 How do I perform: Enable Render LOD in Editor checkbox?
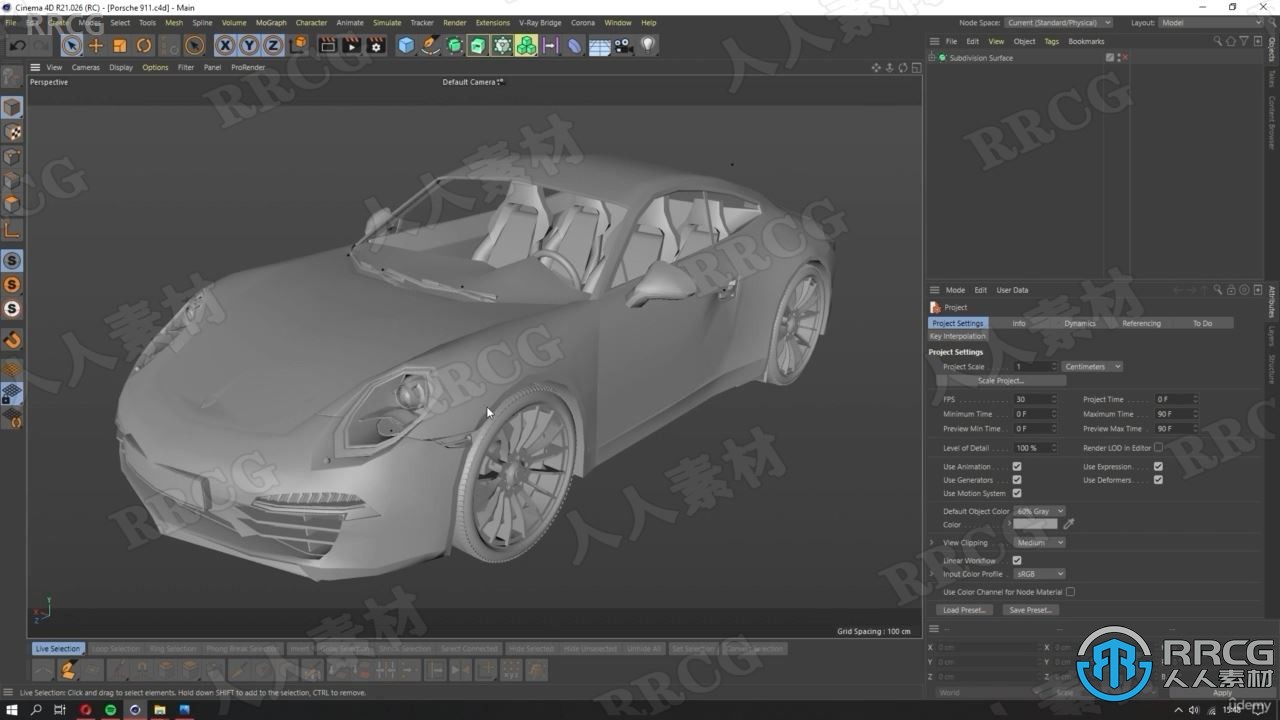pyautogui.click(x=1158, y=448)
